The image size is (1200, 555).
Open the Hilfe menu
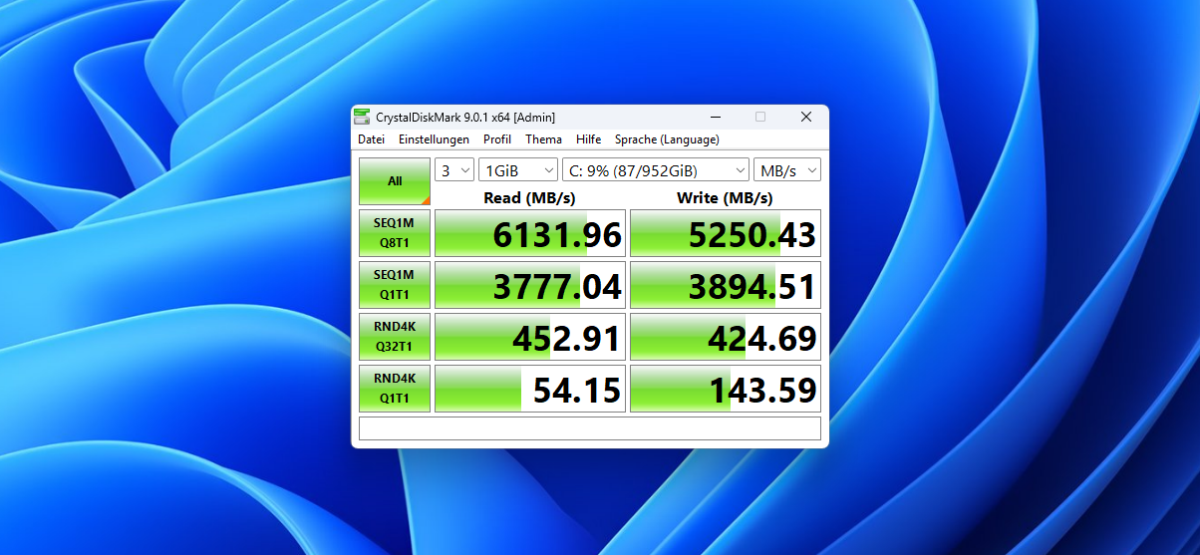[x=588, y=140]
